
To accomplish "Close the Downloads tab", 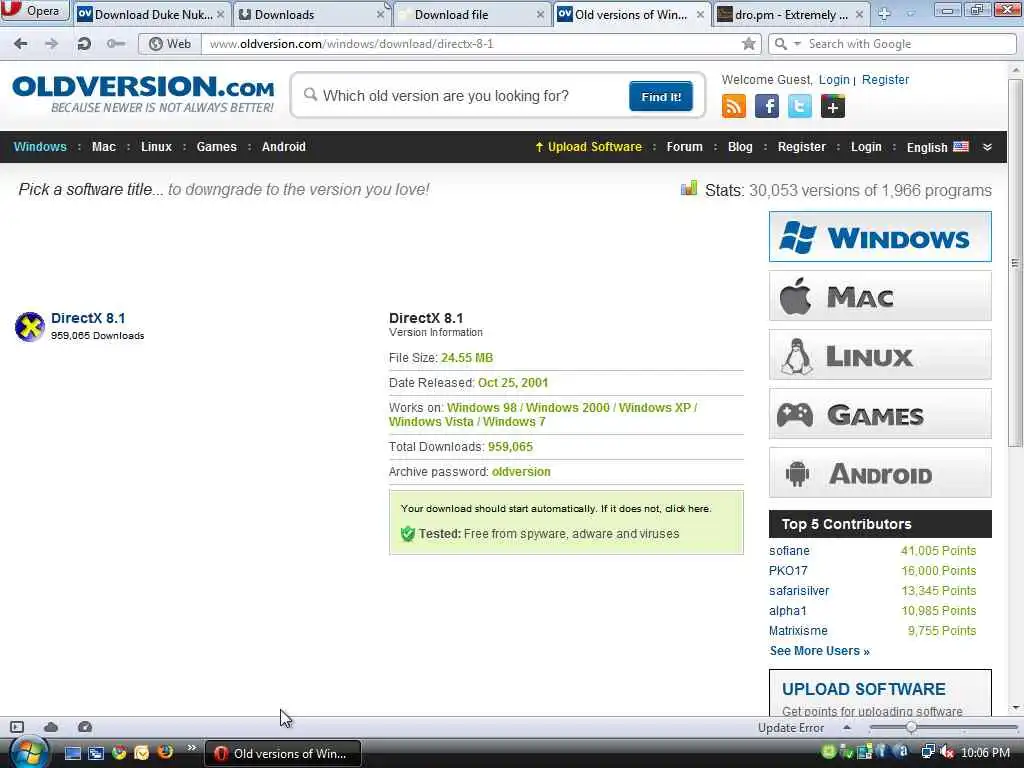I will [x=380, y=14].
